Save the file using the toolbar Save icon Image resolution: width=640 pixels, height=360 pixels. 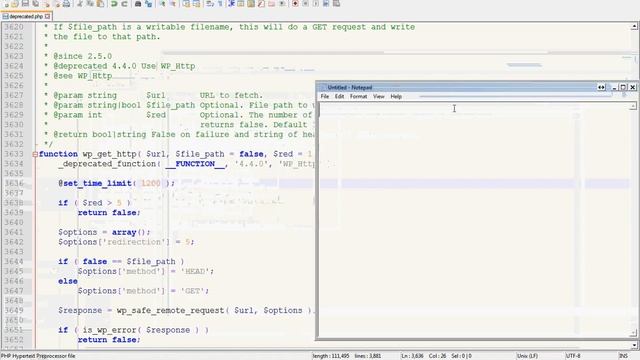25,4
